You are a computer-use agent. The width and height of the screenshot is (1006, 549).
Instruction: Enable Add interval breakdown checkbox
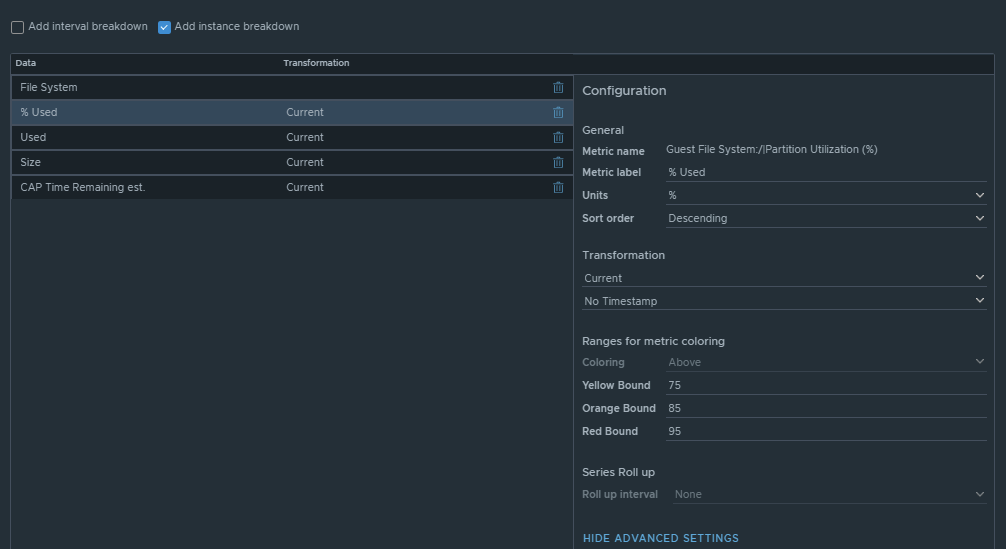tap(18, 27)
